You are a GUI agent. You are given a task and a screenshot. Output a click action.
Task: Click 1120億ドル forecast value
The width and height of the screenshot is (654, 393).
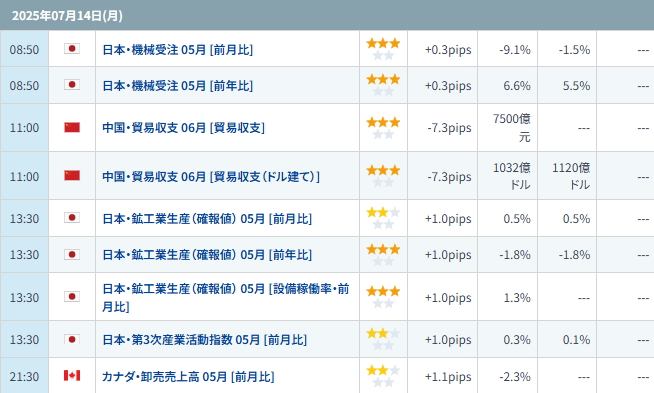pos(571,176)
